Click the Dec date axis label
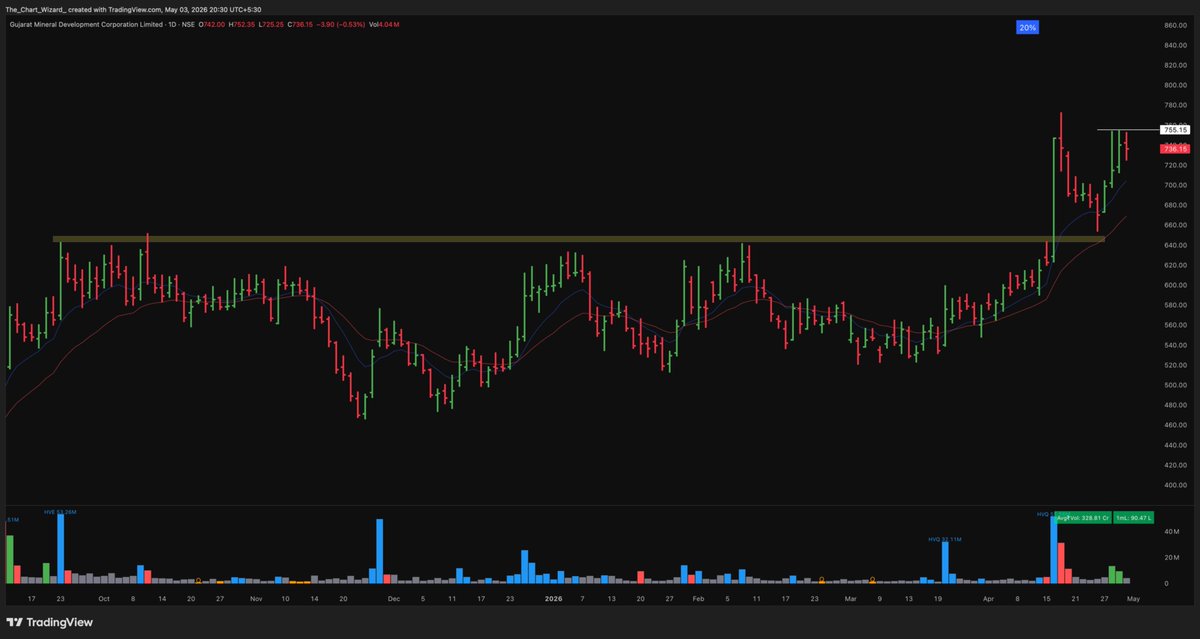The image size is (1200, 639). [393, 598]
